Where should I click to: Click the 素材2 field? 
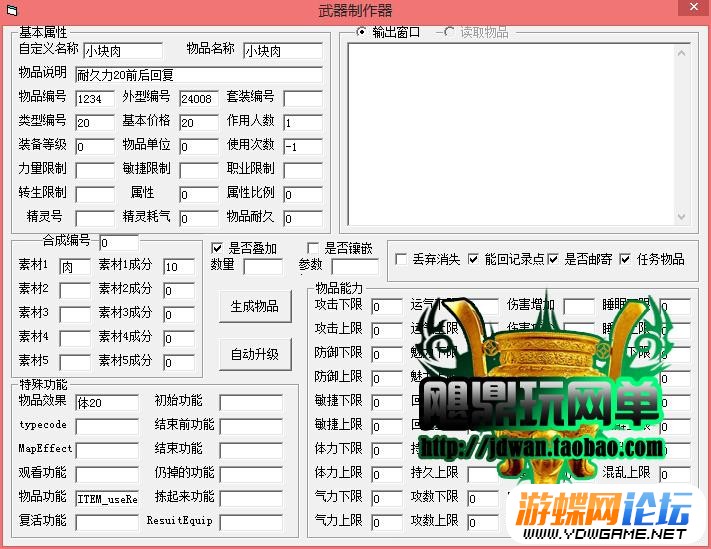(75, 291)
